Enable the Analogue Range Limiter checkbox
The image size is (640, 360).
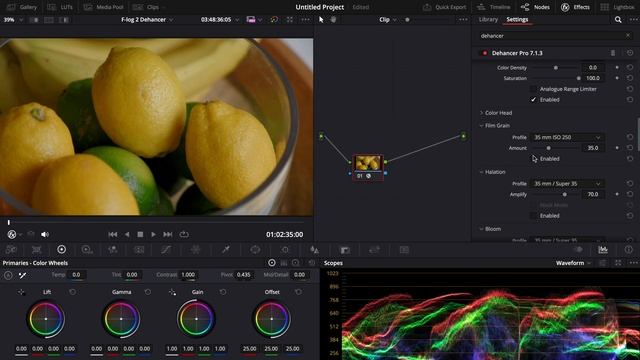pos(533,89)
